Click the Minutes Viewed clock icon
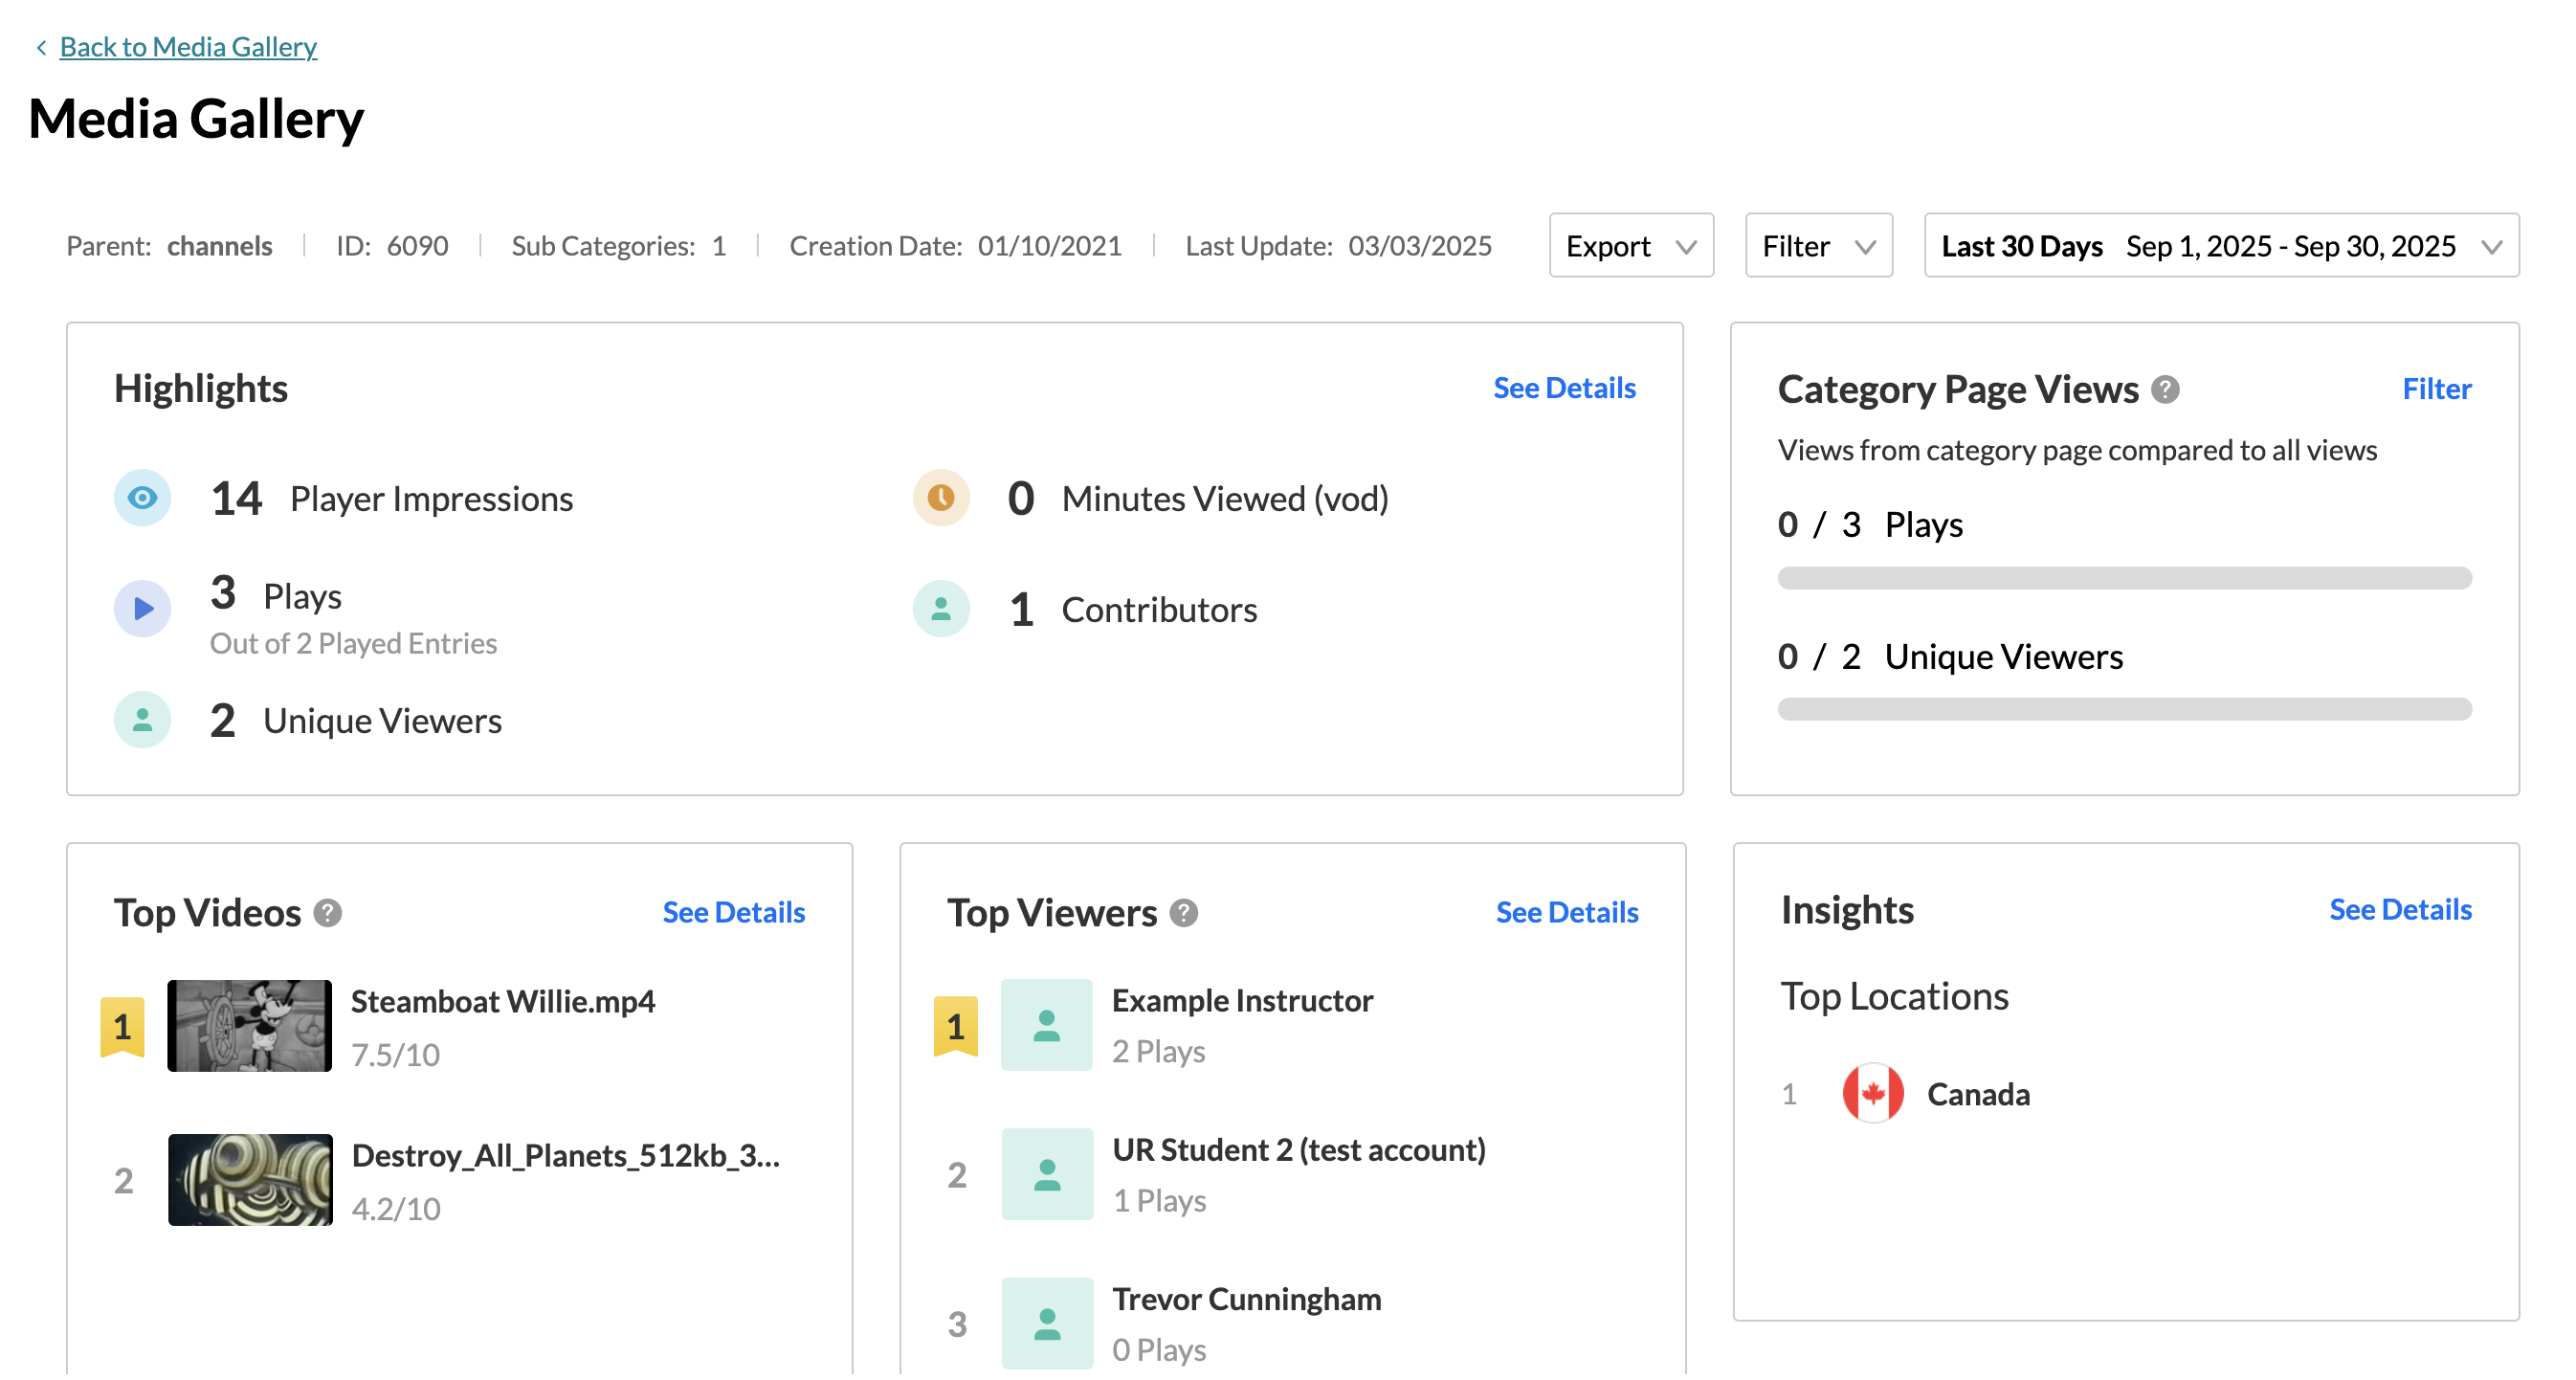The width and height of the screenshot is (2576, 1380). [x=941, y=498]
